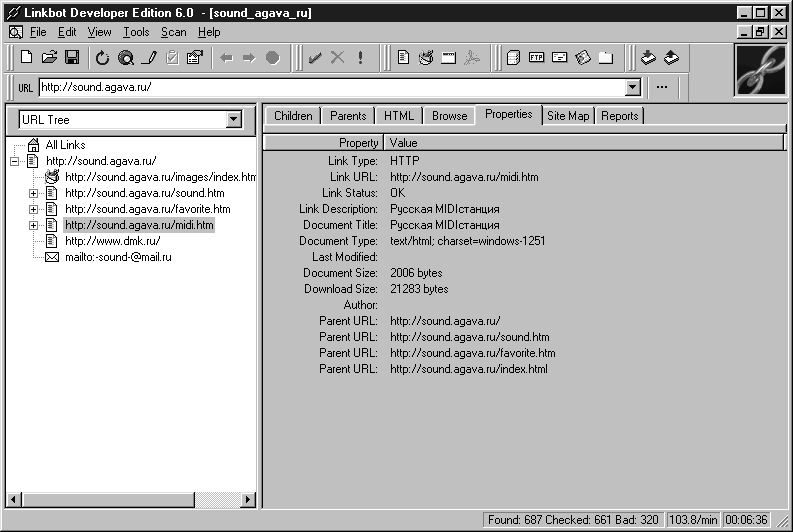Screen dimensions: 793x532
Task: Collapse the http://sound.agava.ru/ root node
Action: point(15,161)
